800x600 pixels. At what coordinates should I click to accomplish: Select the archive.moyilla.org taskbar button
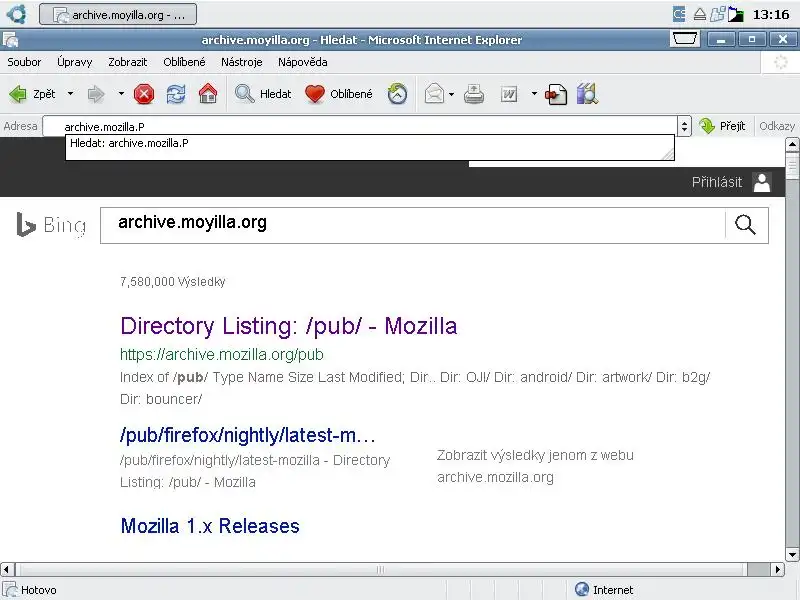118,14
